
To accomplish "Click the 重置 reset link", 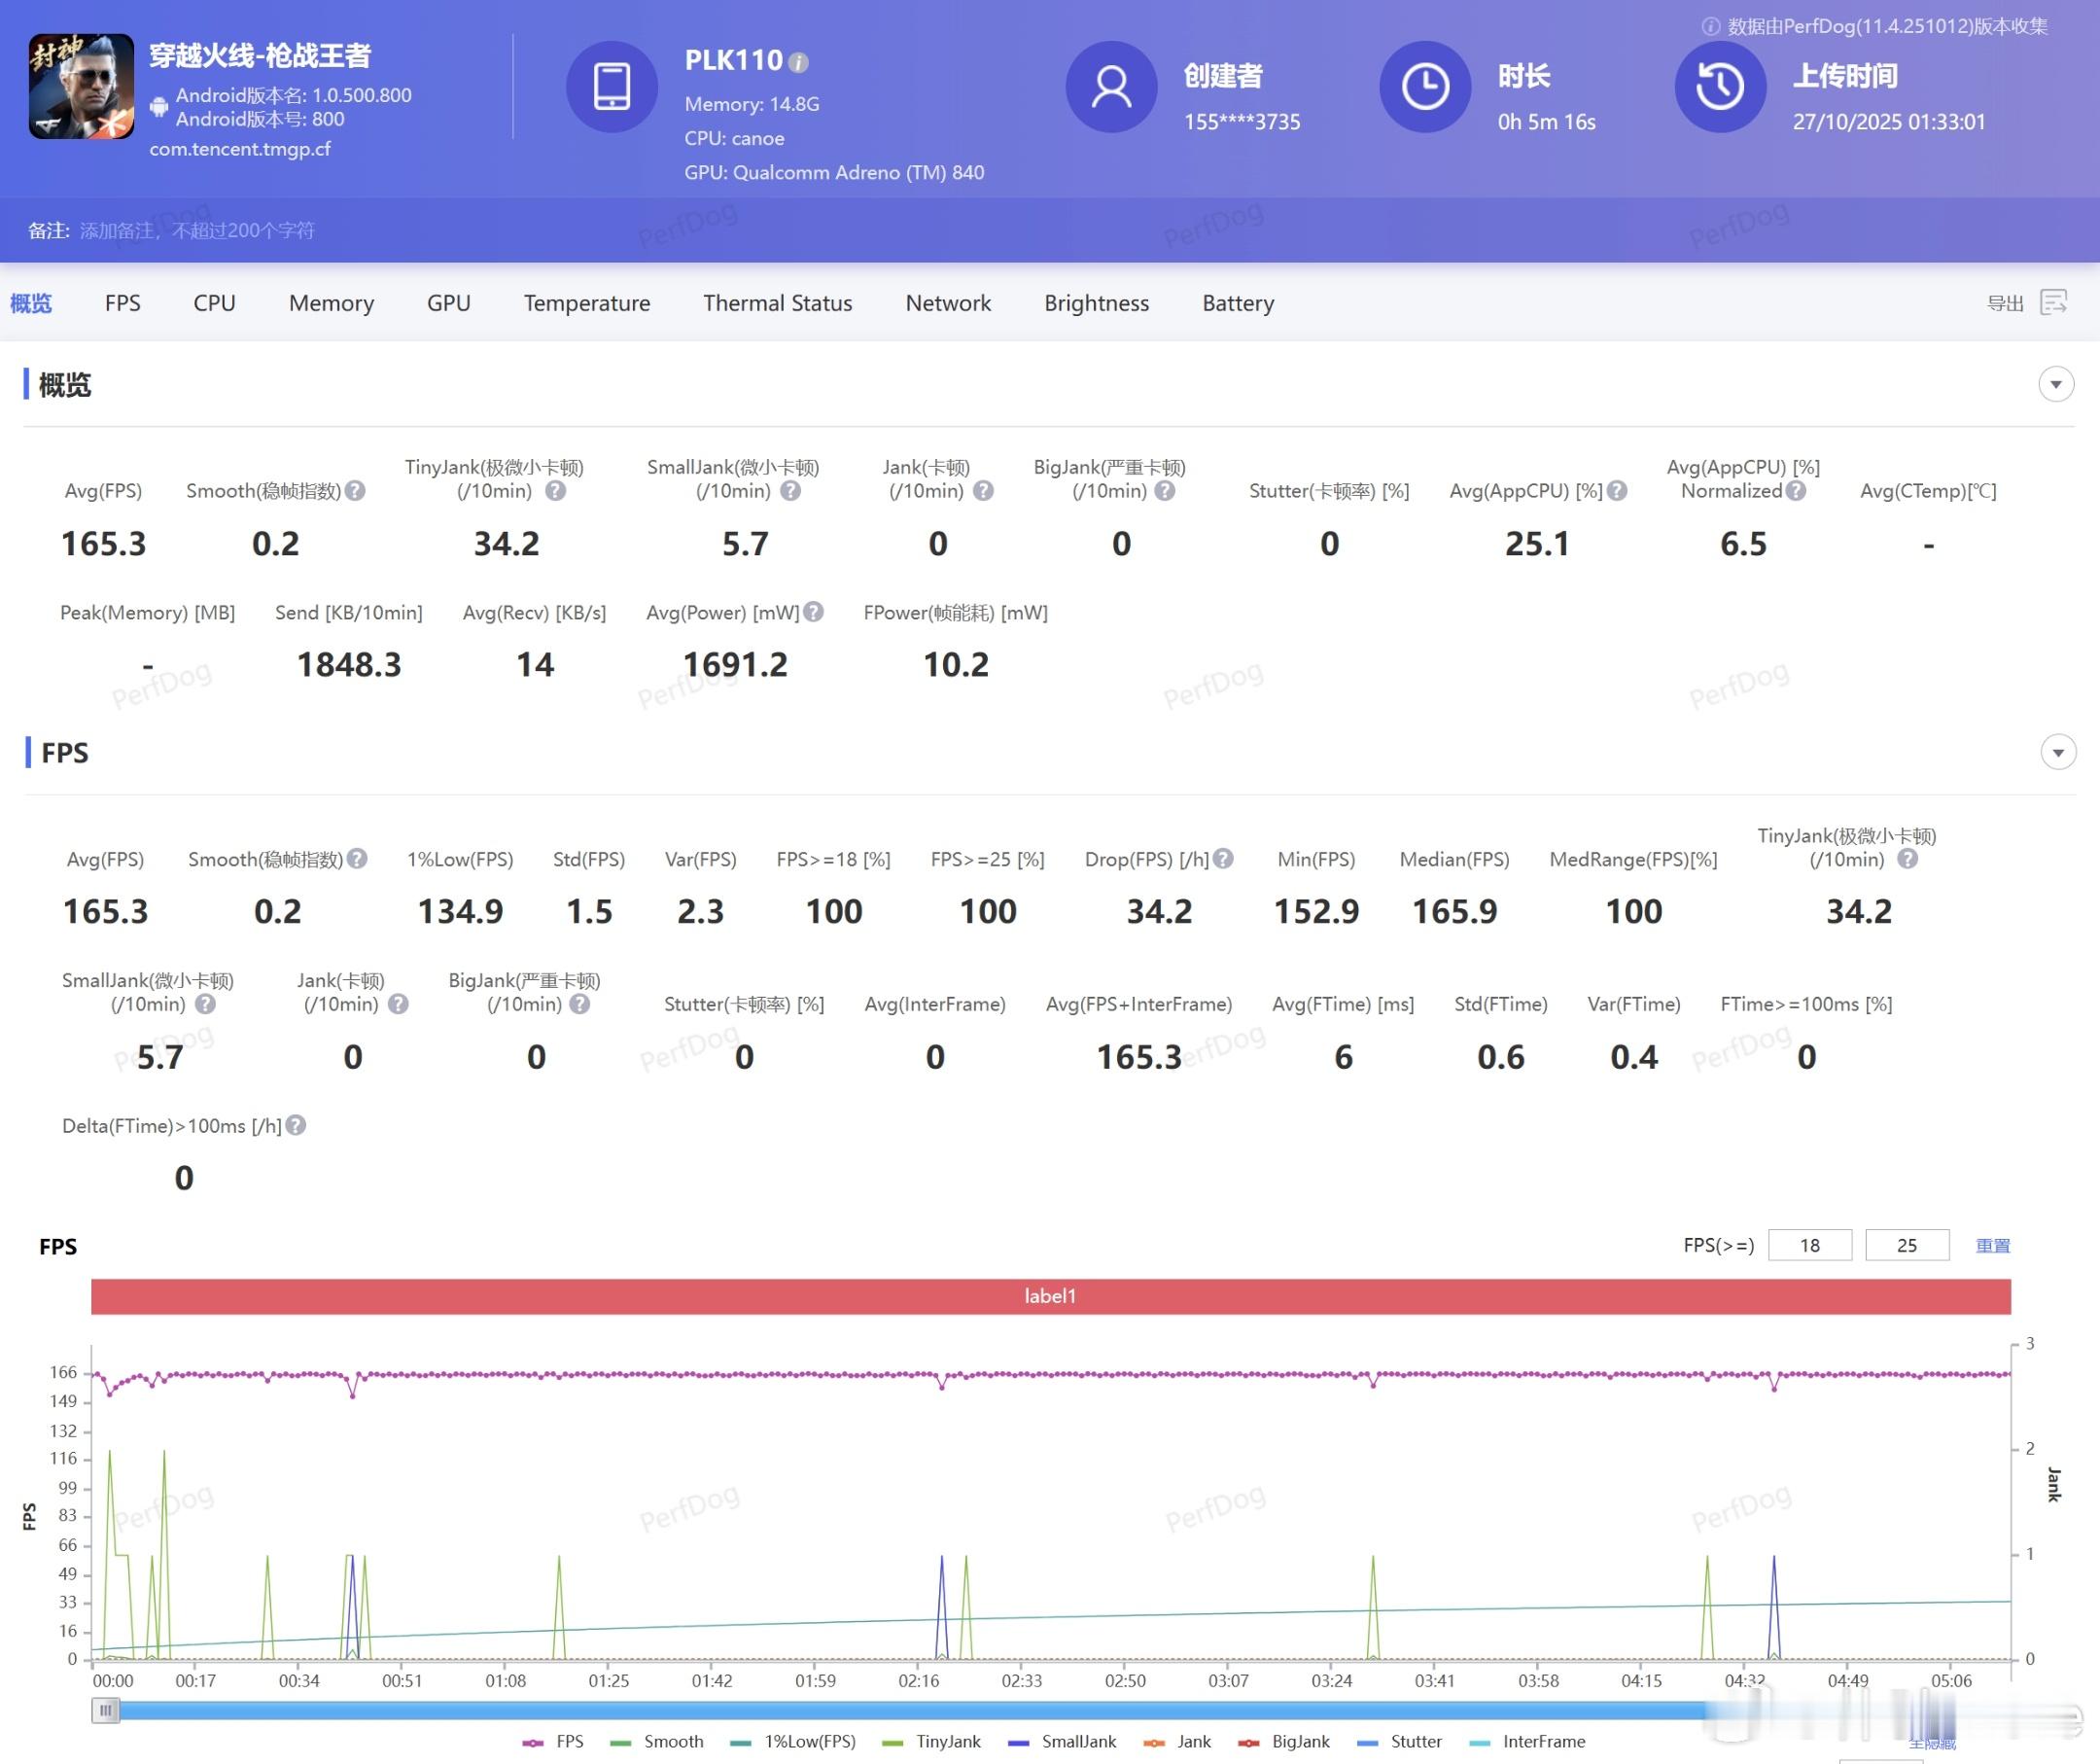I will [1992, 1245].
